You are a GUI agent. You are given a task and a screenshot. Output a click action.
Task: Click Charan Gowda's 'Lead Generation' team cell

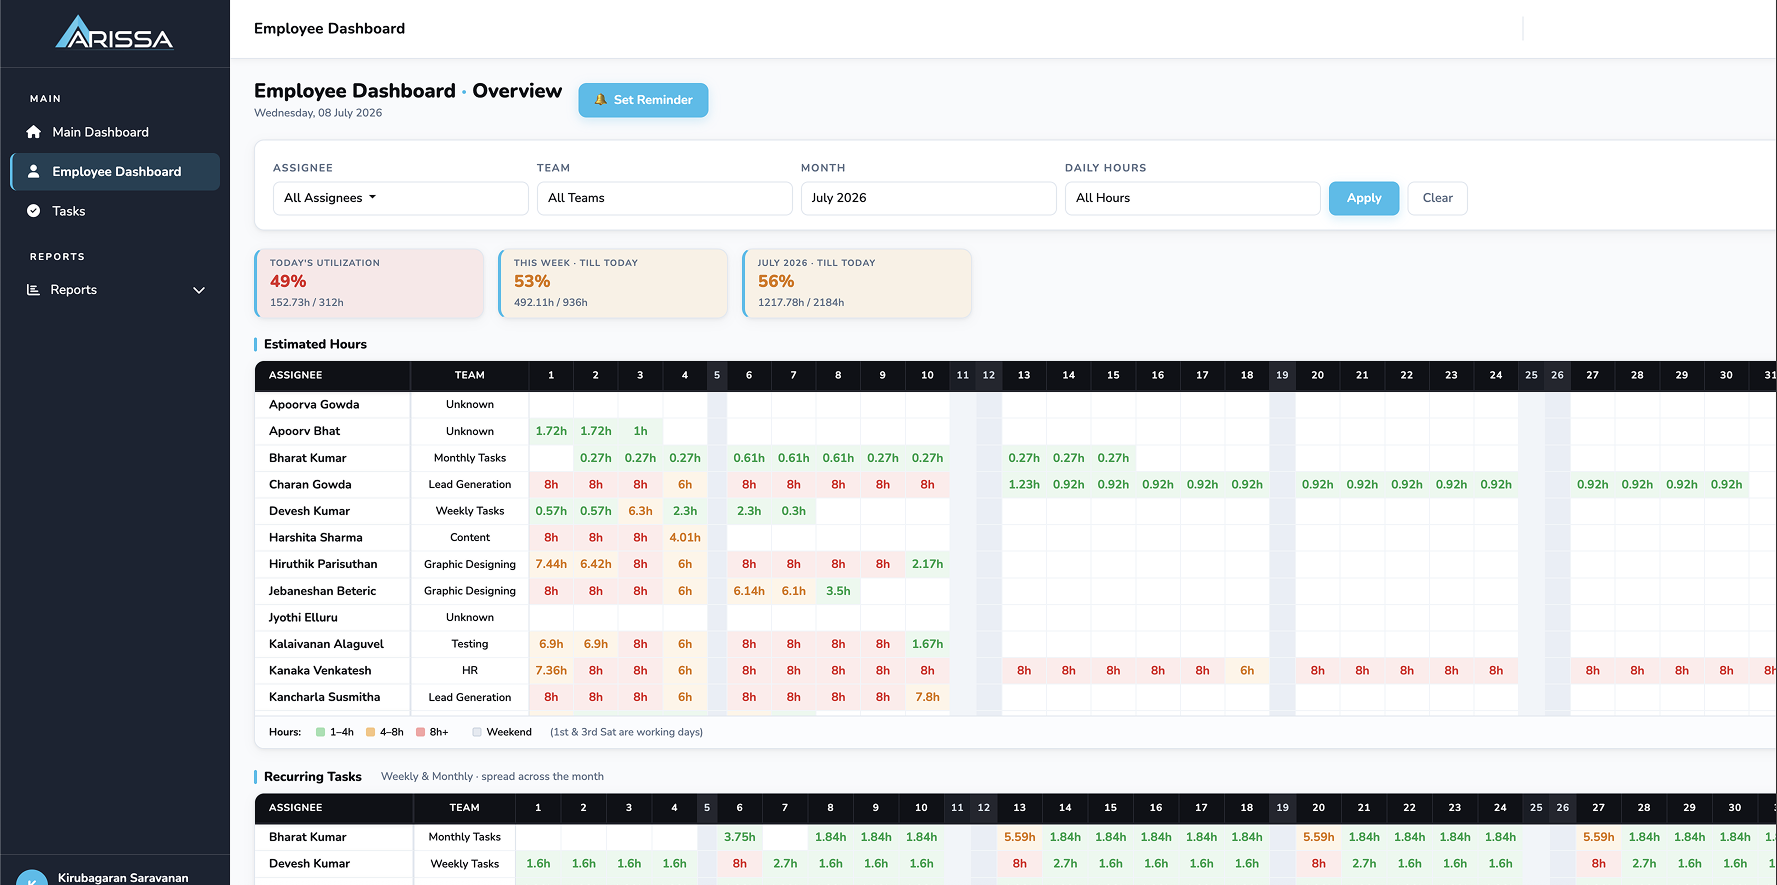click(470, 484)
